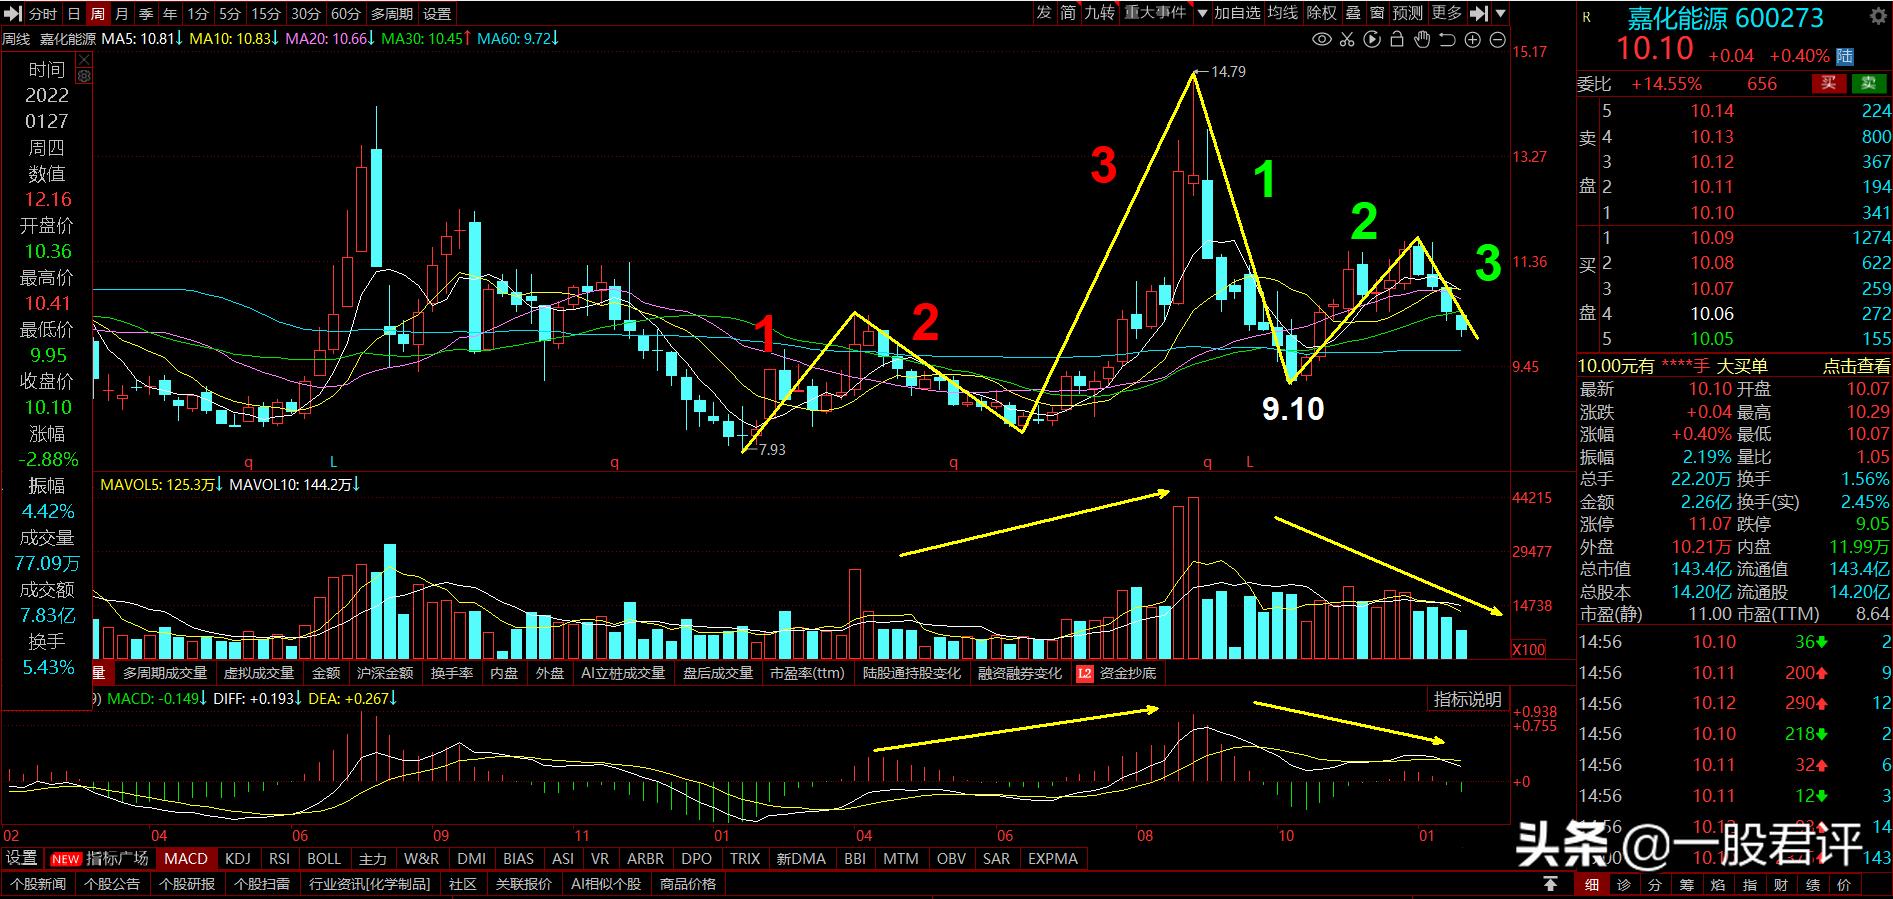Undo the last drawing with the undo arrow
The image size is (1893, 899).
point(1447,40)
